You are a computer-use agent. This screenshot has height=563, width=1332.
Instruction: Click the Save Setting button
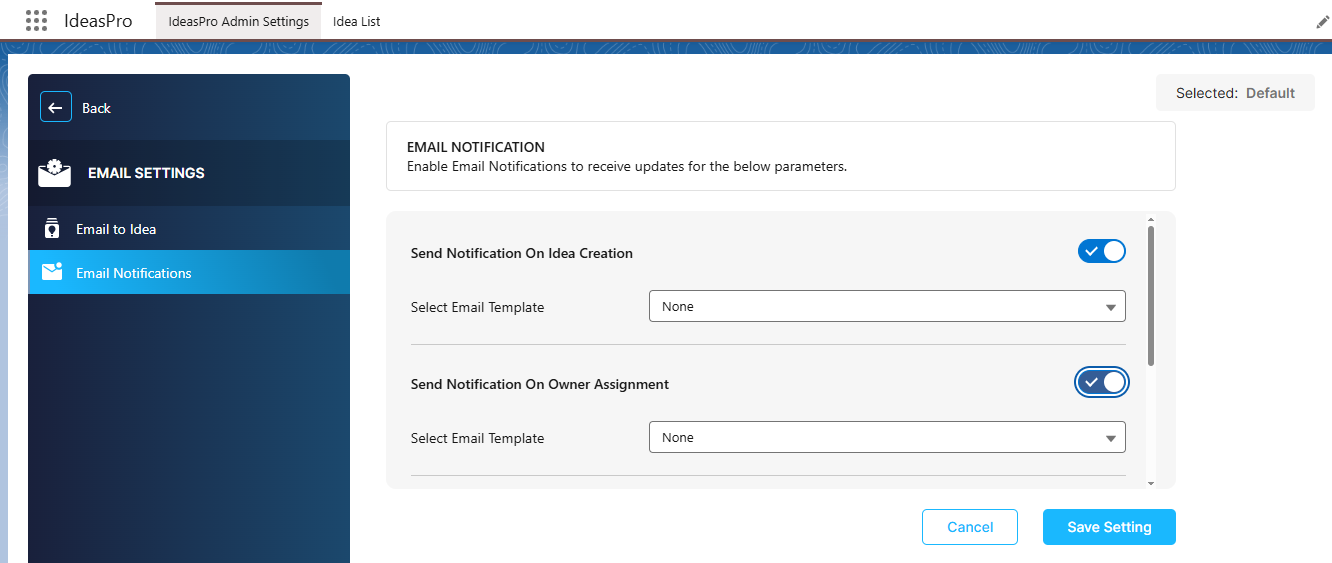pyautogui.click(x=1109, y=527)
